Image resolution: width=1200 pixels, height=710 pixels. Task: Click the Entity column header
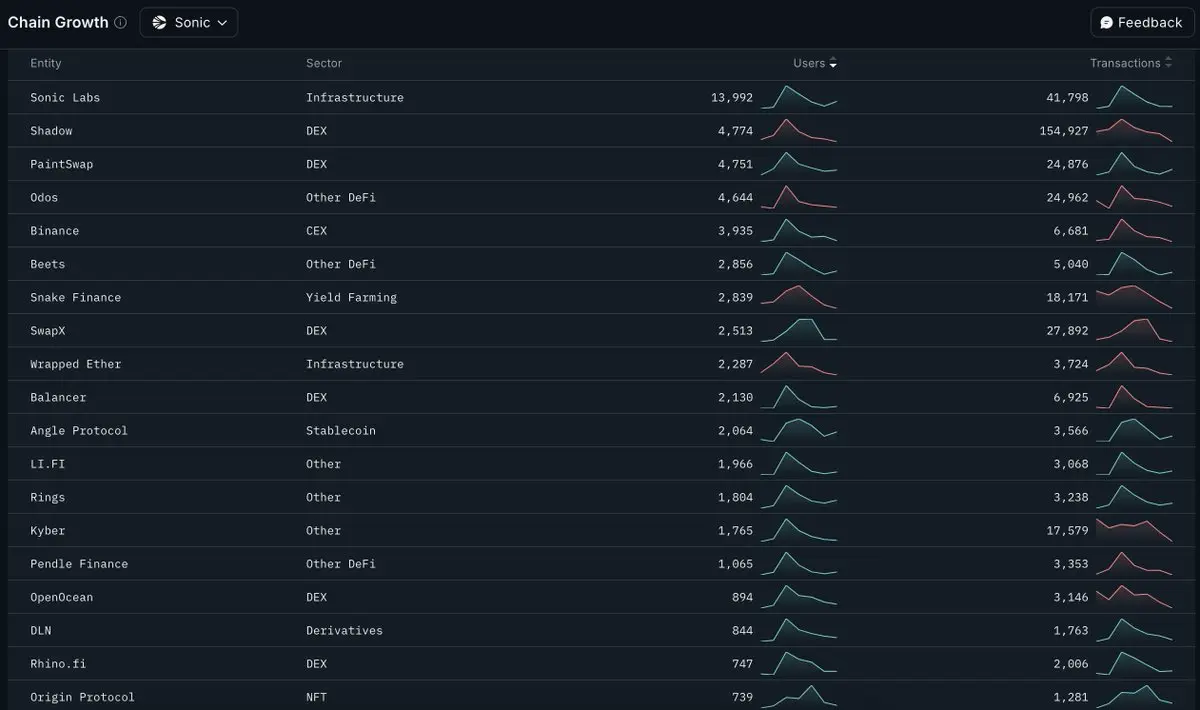[x=46, y=63]
